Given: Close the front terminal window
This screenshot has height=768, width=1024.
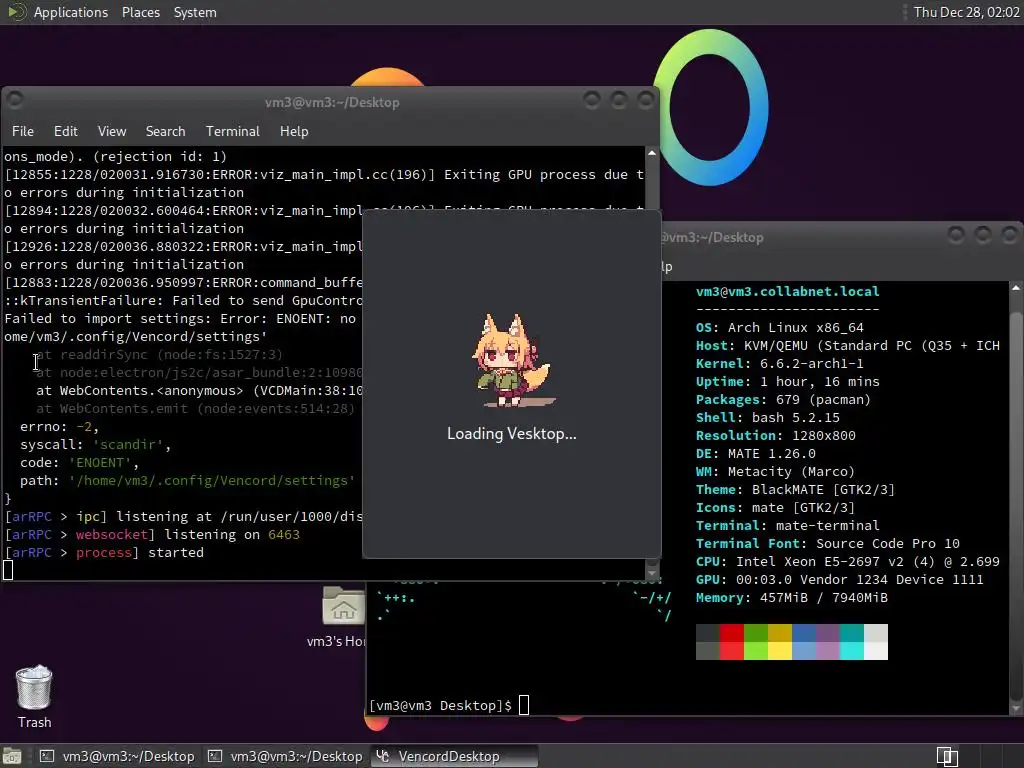Looking at the screenshot, I should pyautogui.click(x=645, y=99).
